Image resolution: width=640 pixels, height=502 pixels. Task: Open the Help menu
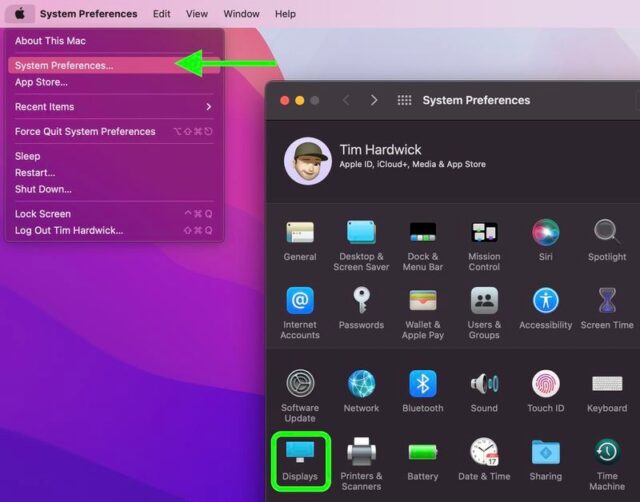(285, 14)
